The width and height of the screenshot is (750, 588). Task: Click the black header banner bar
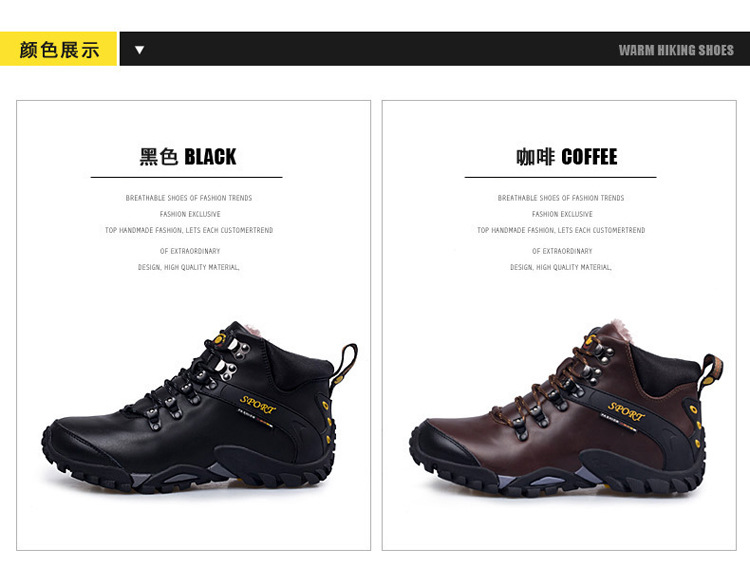434,49
